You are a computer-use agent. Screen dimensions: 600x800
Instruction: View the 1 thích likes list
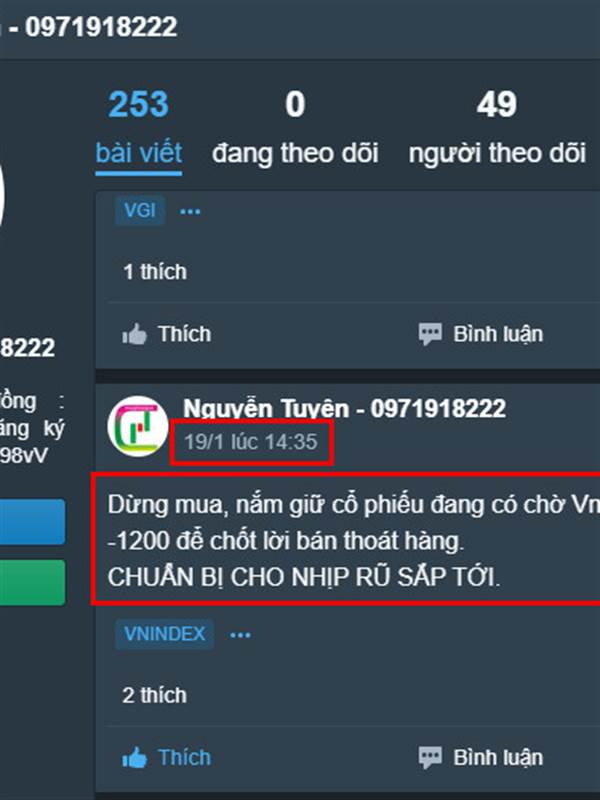point(155,271)
